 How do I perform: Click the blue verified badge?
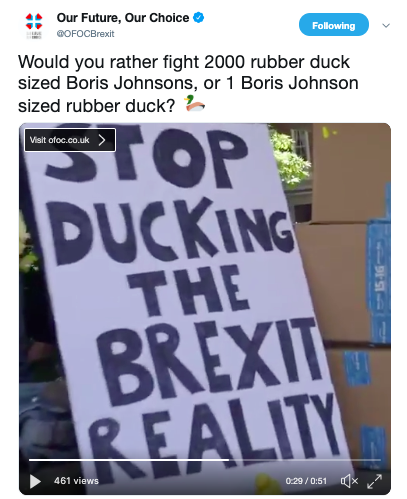199,17
